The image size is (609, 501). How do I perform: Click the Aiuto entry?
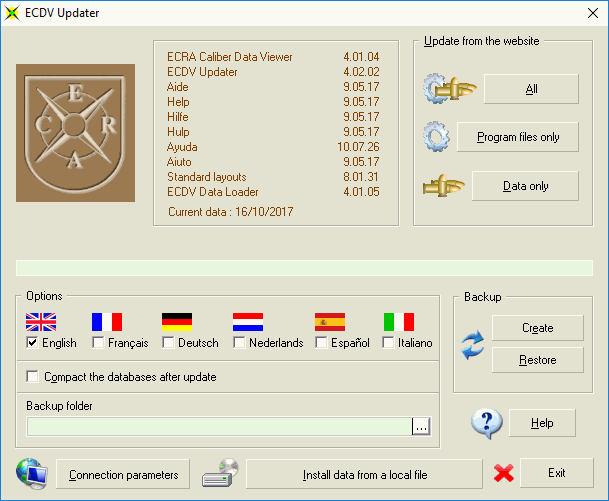coord(179,162)
